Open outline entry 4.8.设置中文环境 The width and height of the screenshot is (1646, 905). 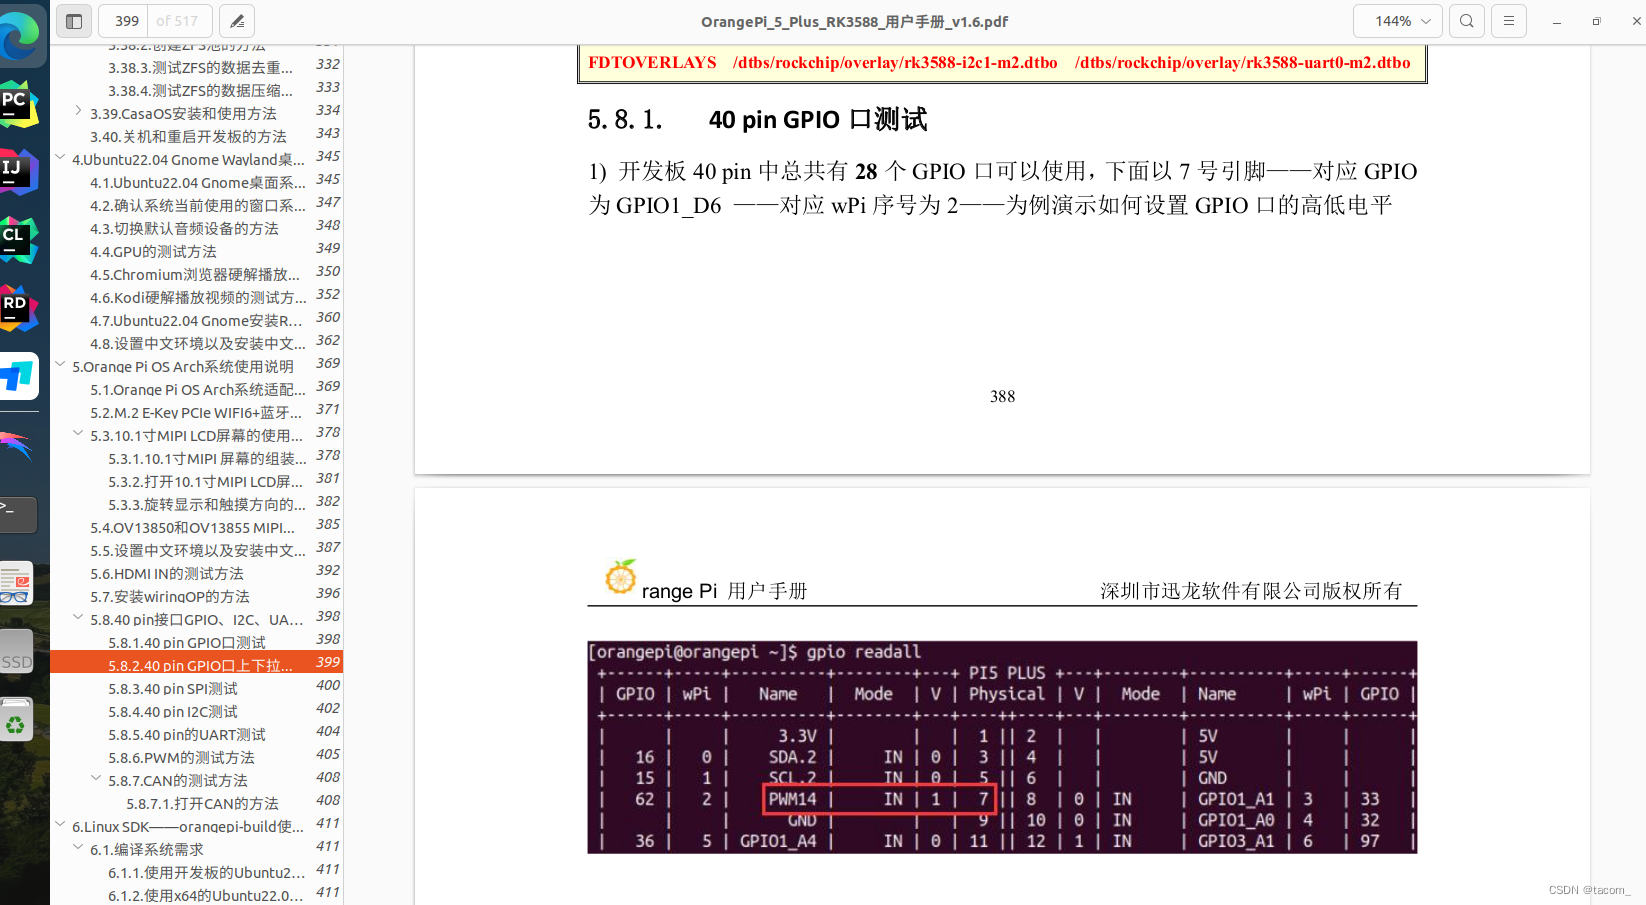tap(198, 344)
